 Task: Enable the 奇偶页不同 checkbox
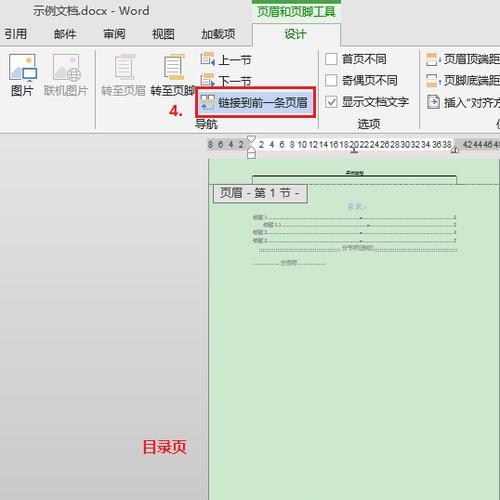[331, 80]
